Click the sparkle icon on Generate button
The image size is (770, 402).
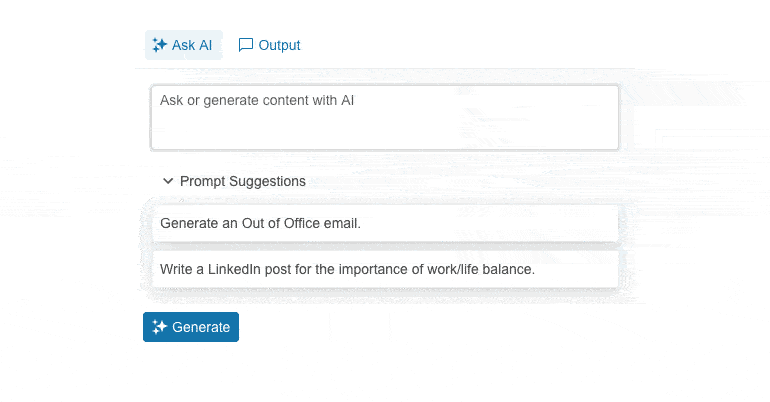pyautogui.click(x=160, y=327)
